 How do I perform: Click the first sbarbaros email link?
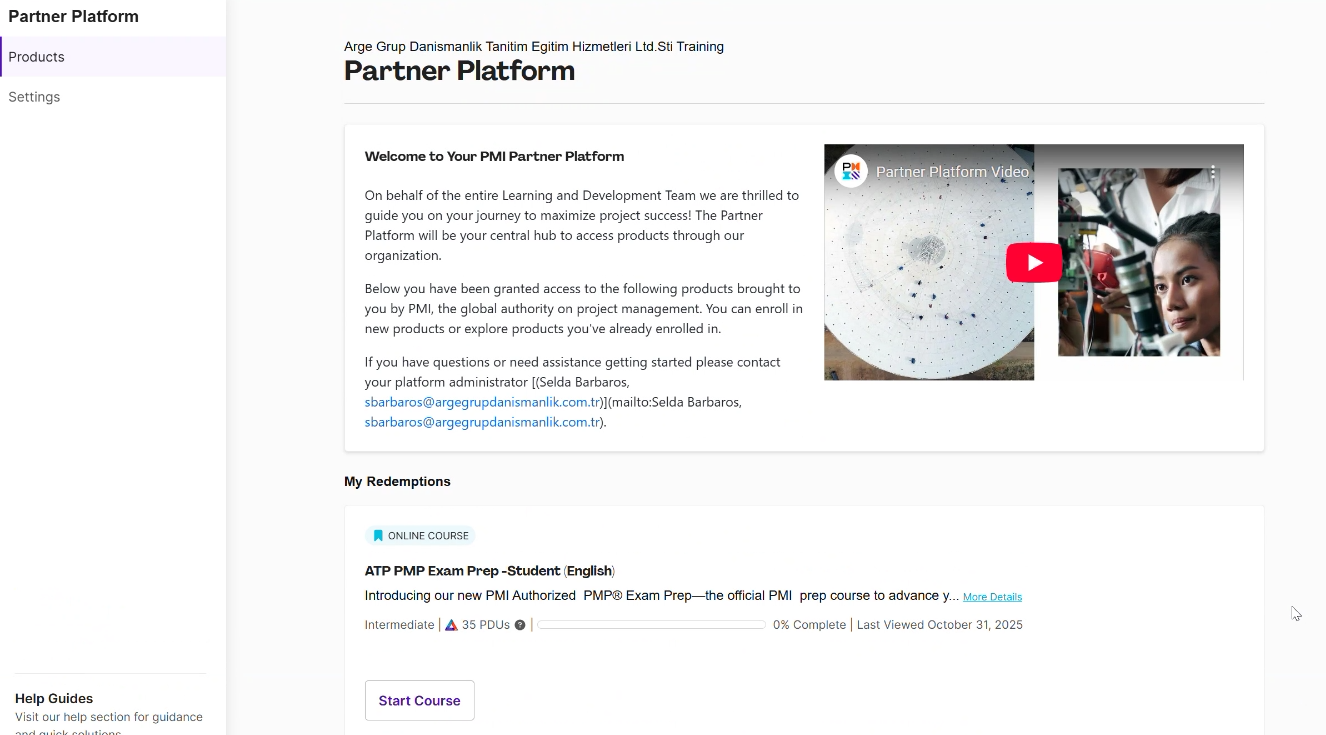(482, 402)
